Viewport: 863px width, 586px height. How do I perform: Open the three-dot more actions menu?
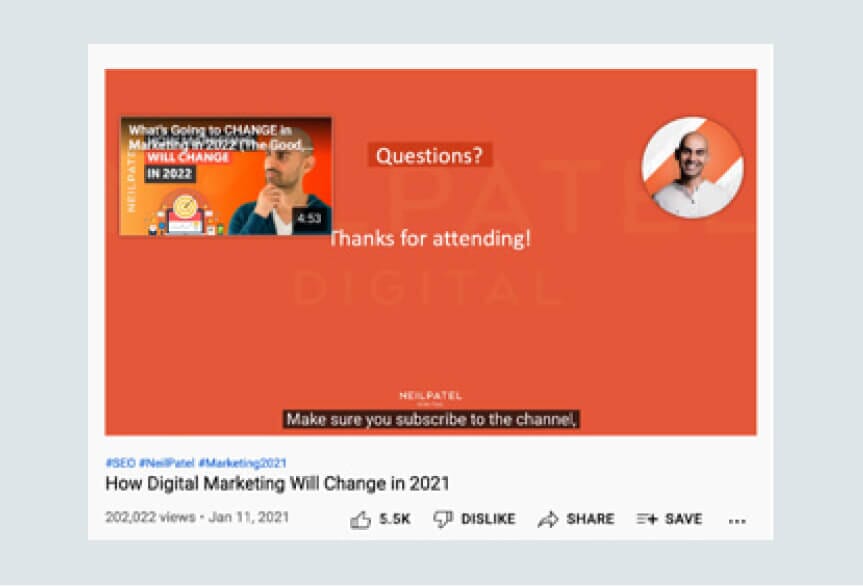(x=737, y=521)
